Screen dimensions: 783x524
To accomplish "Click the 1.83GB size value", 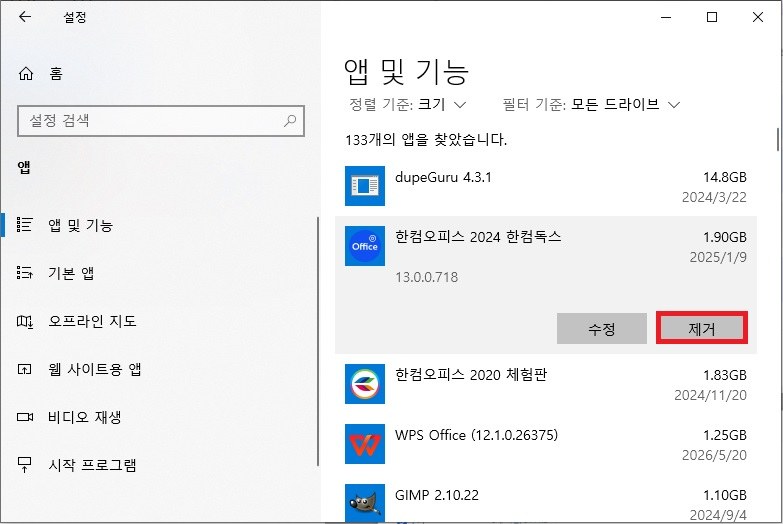I will 725,375.
